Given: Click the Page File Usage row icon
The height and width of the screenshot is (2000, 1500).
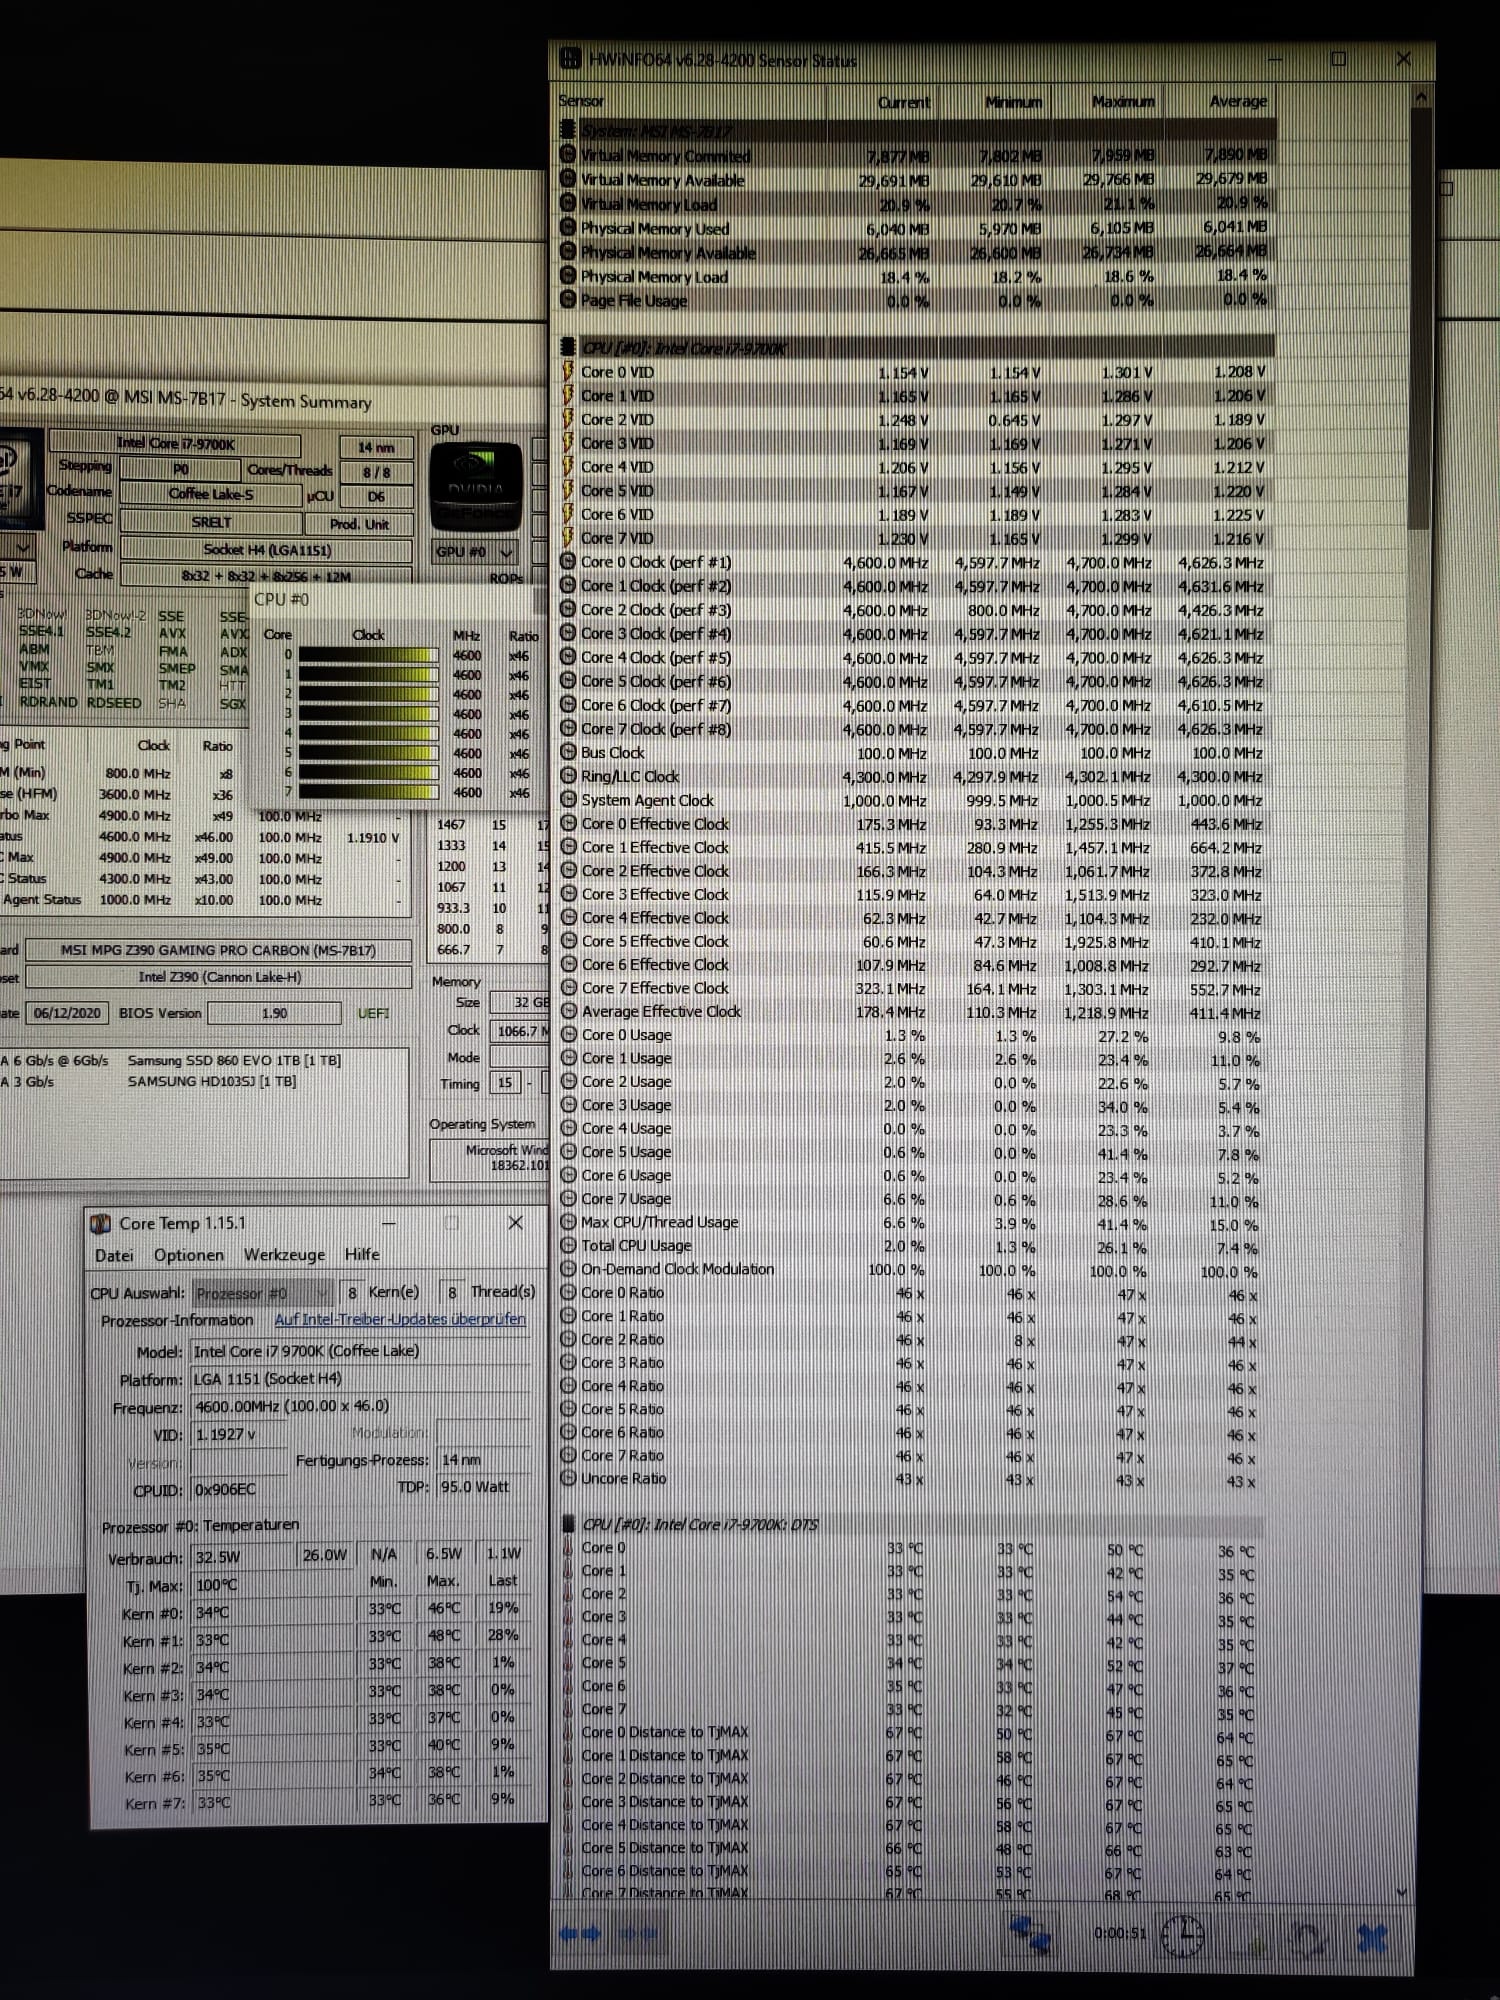Looking at the screenshot, I should pos(568,299).
